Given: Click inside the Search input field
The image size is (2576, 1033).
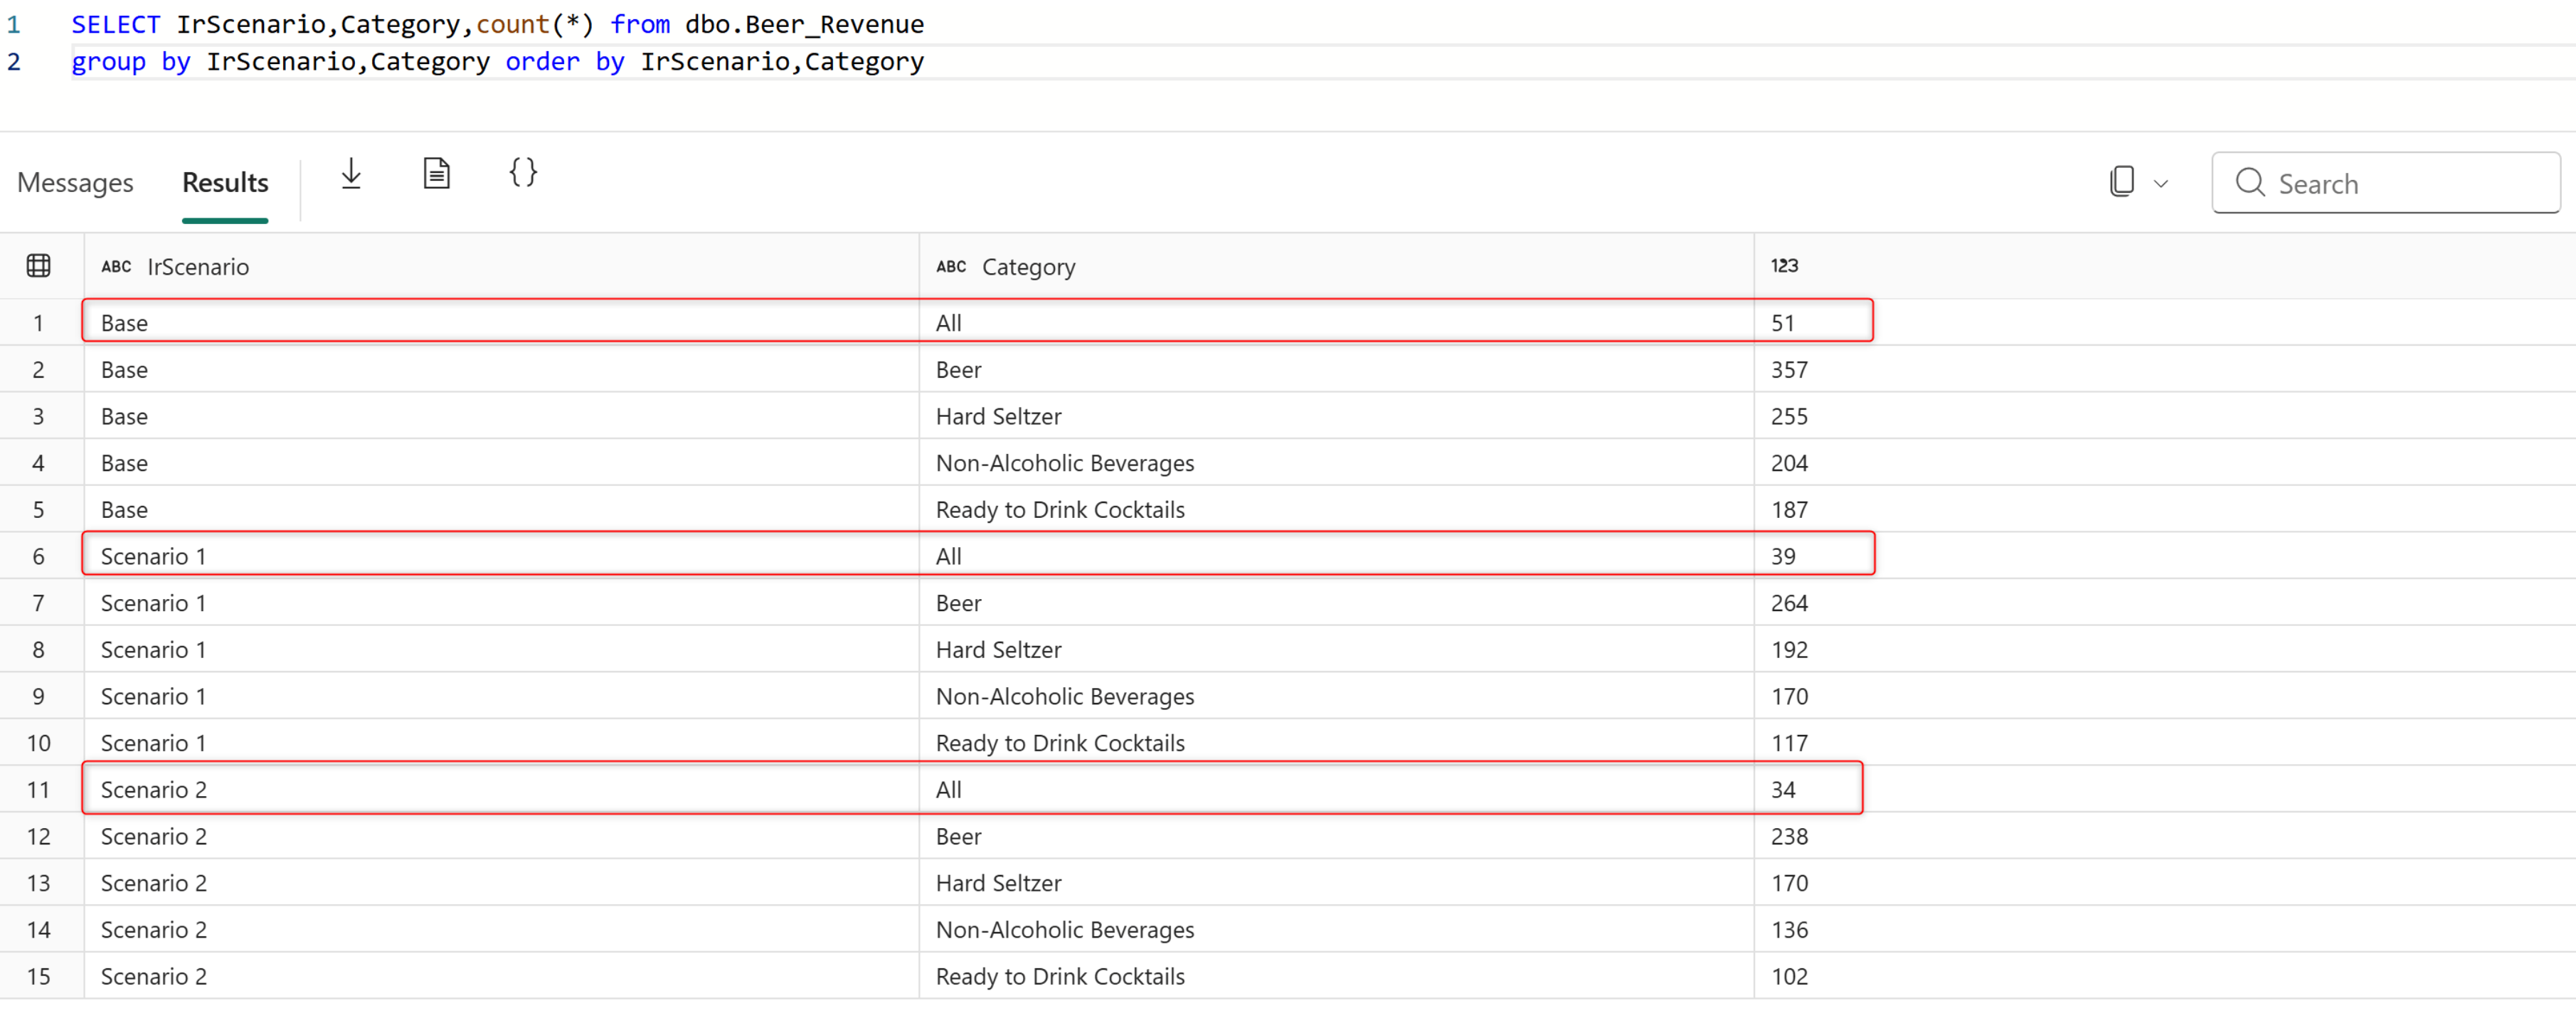Looking at the screenshot, I should click(2400, 184).
